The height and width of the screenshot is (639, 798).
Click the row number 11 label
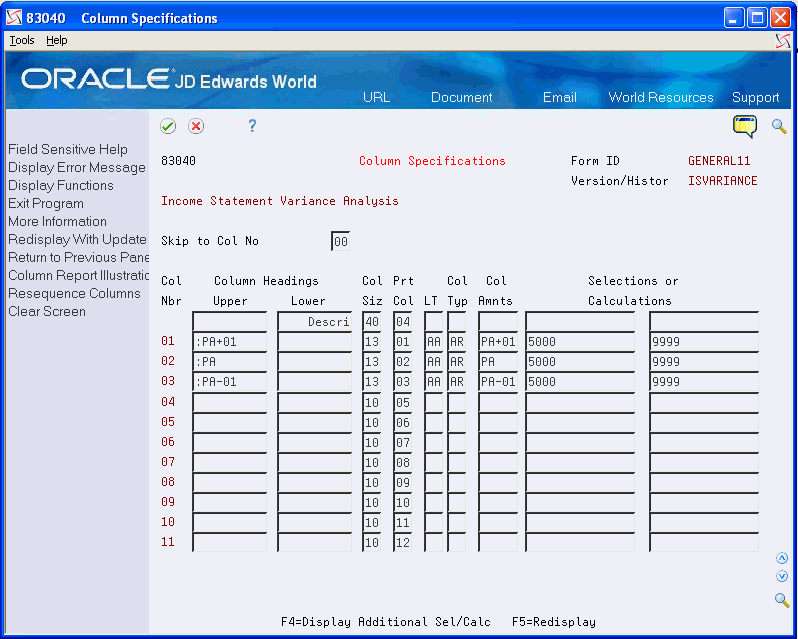(168, 542)
